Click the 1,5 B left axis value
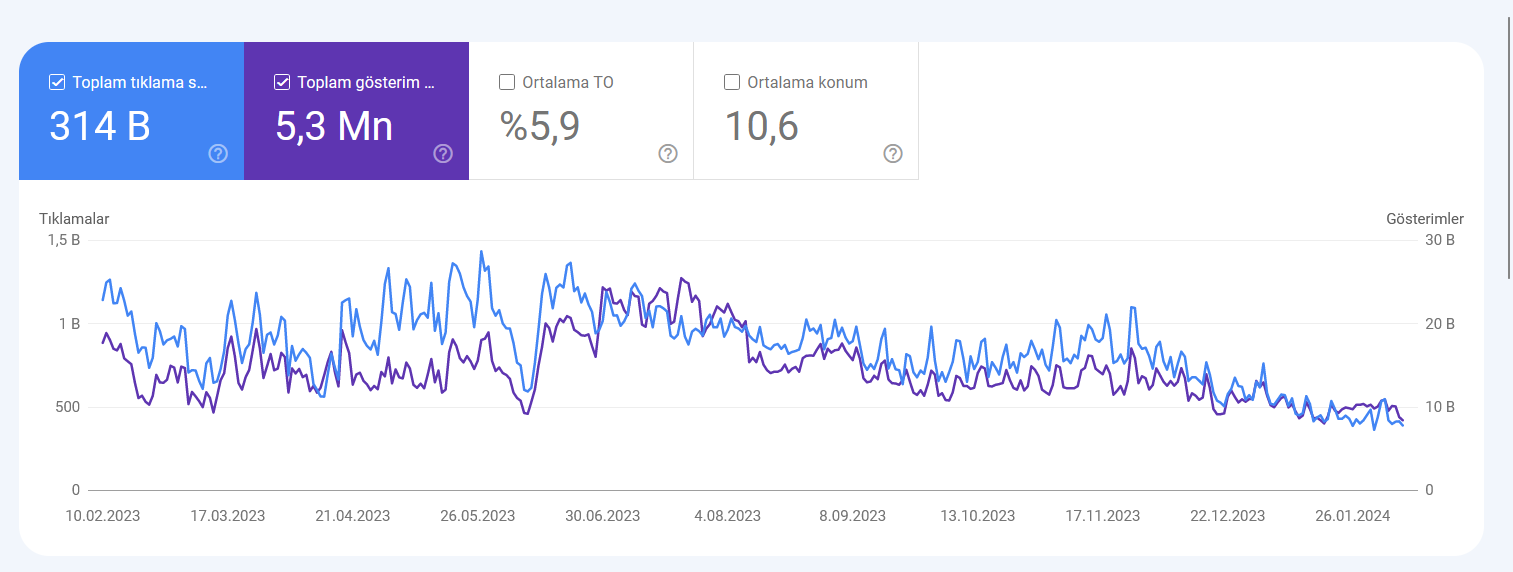 (x=64, y=240)
